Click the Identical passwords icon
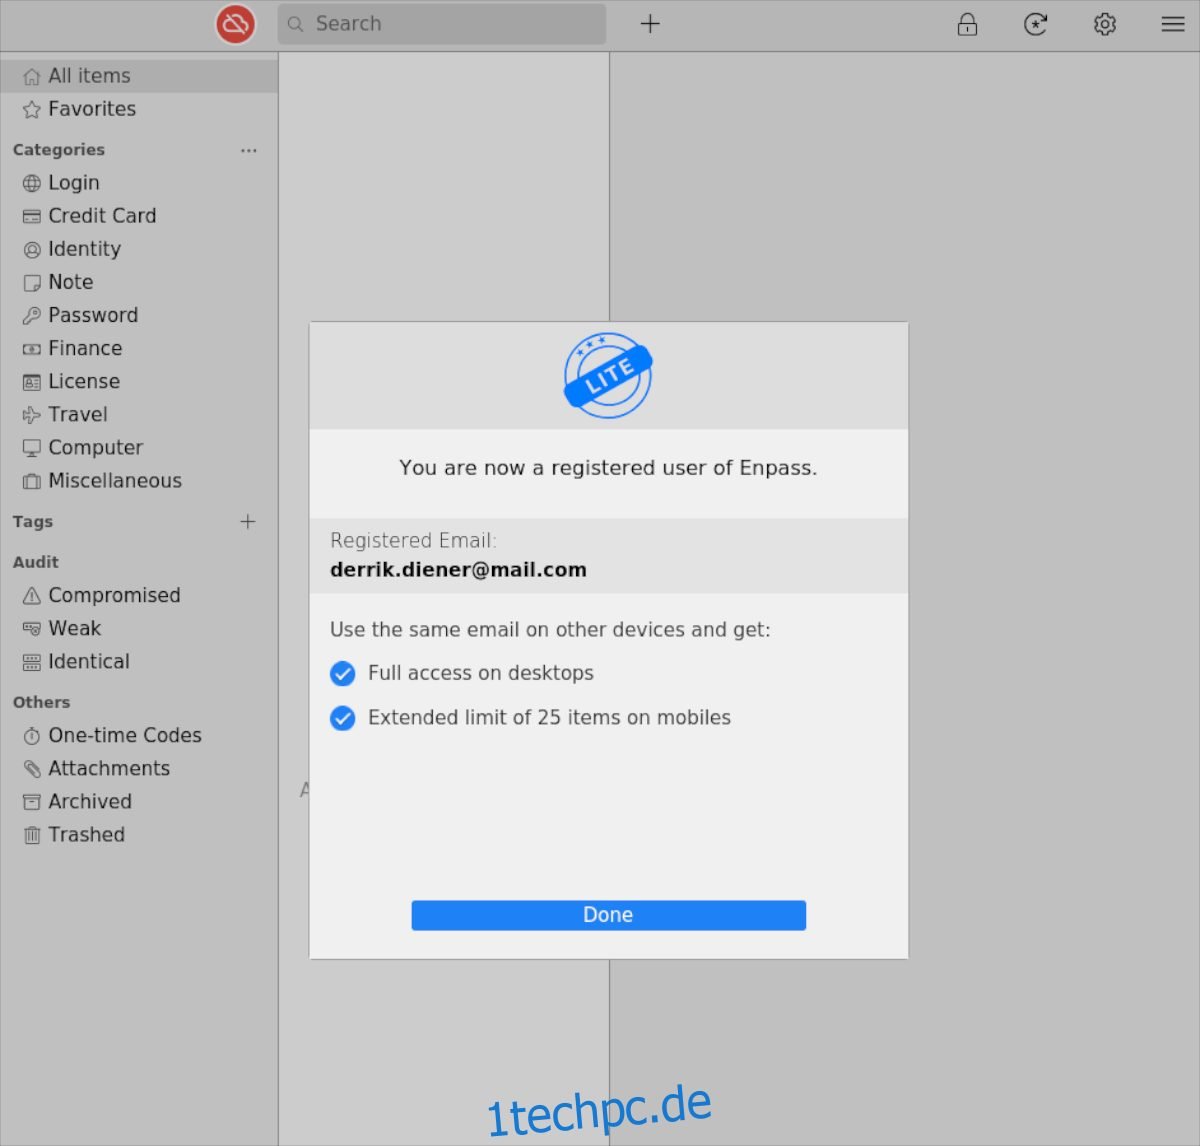 (32, 662)
